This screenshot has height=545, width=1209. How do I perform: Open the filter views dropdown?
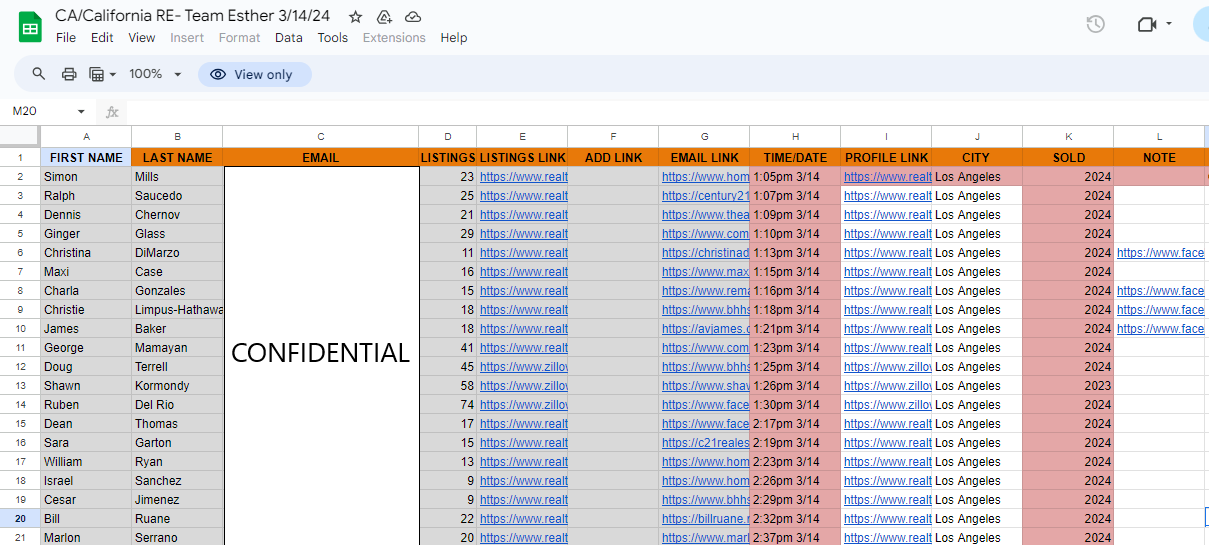click(x=103, y=74)
